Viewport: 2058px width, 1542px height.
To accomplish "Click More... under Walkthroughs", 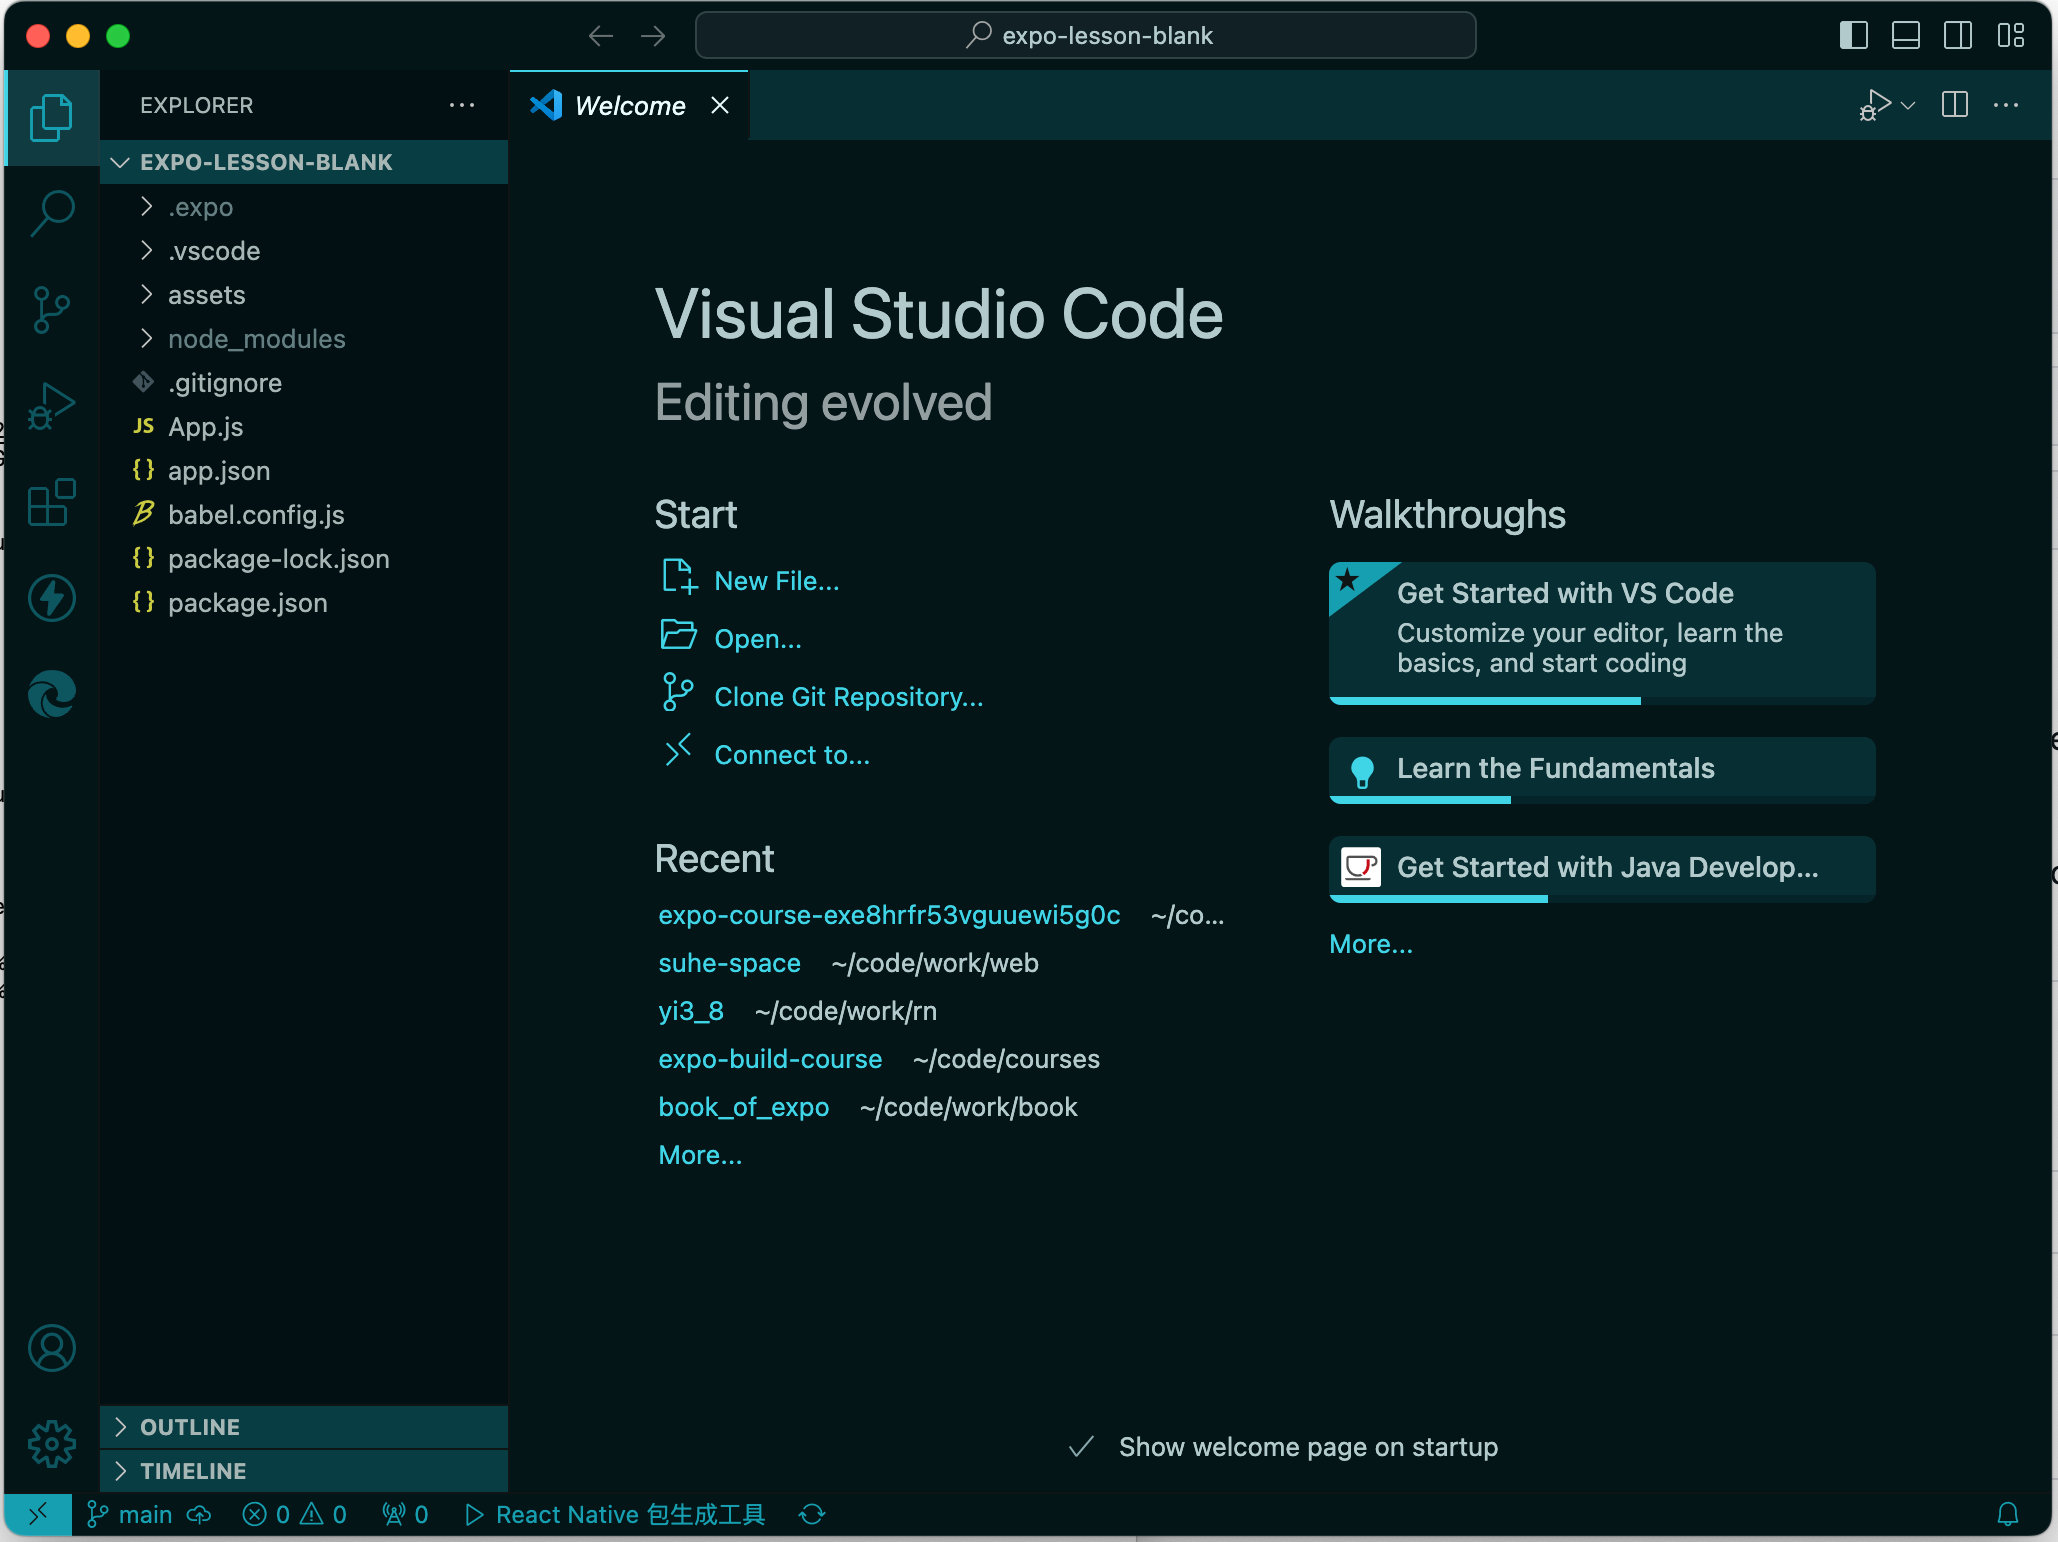I will coord(1371,944).
